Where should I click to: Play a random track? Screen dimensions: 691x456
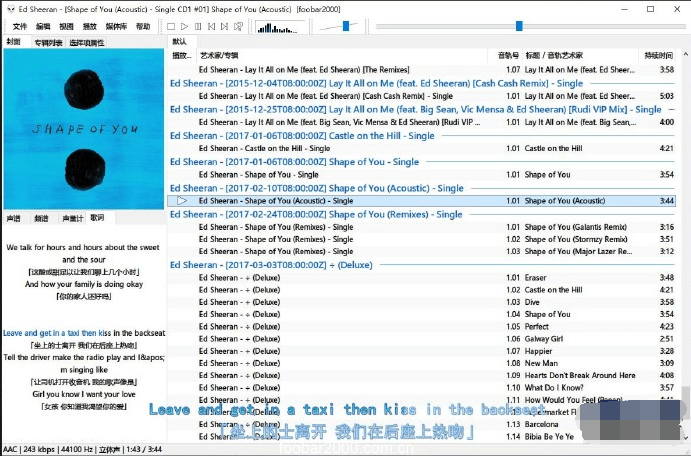pyautogui.click(x=238, y=26)
